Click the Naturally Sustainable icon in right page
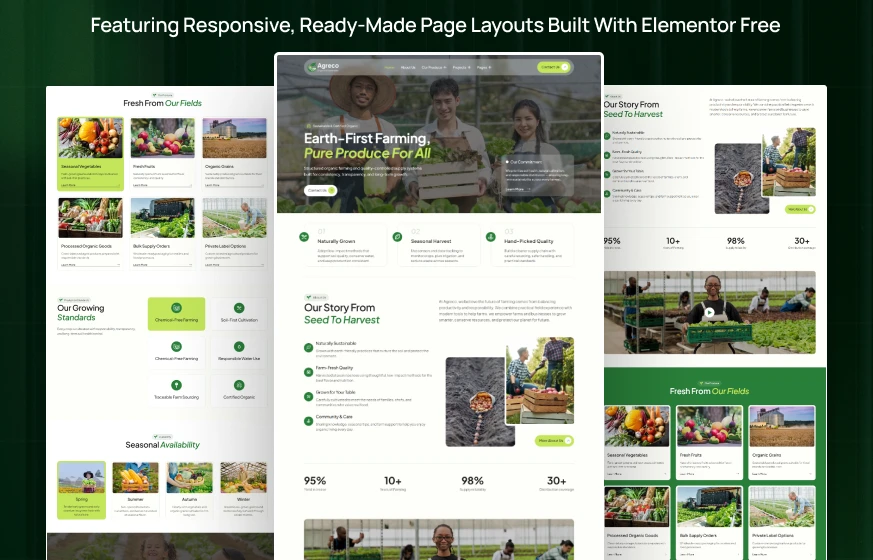 [x=607, y=136]
